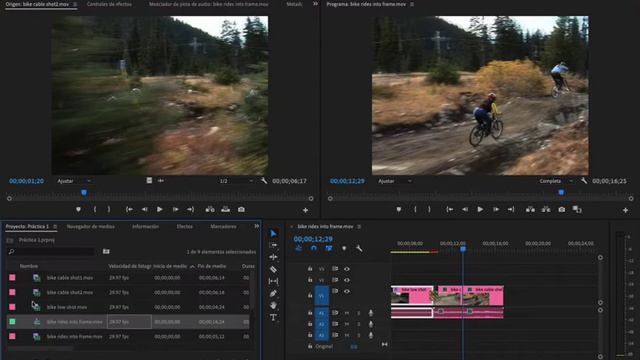Export frame camera icon in Program monitor
Viewport: 640px width, 360px height.
tap(562, 209)
